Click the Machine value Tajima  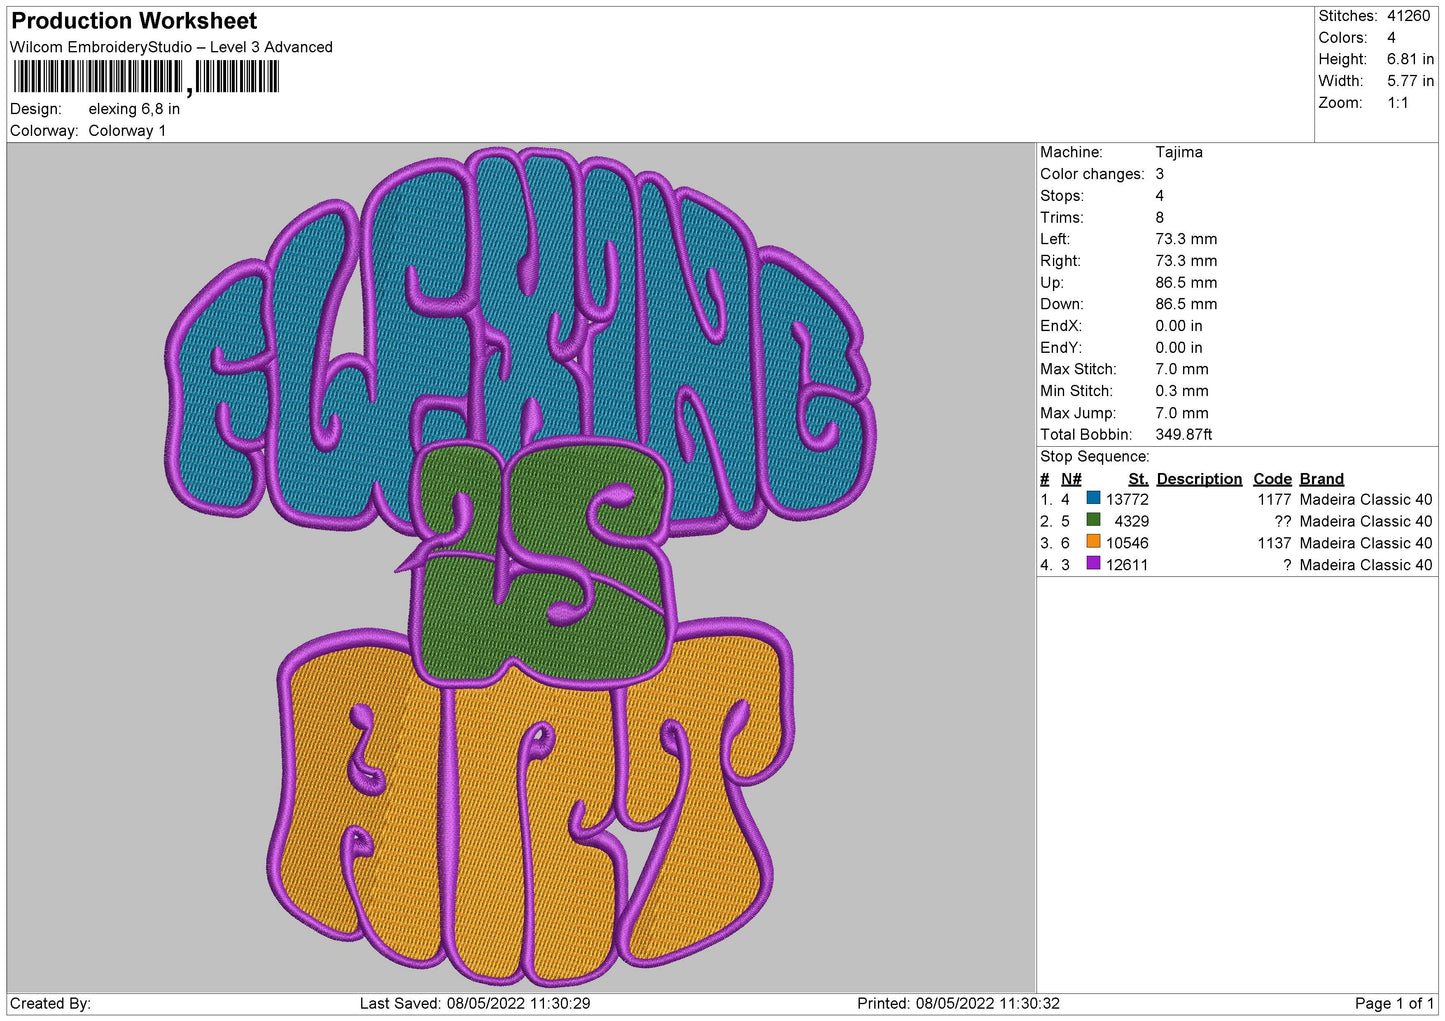pyautogui.click(x=1179, y=152)
